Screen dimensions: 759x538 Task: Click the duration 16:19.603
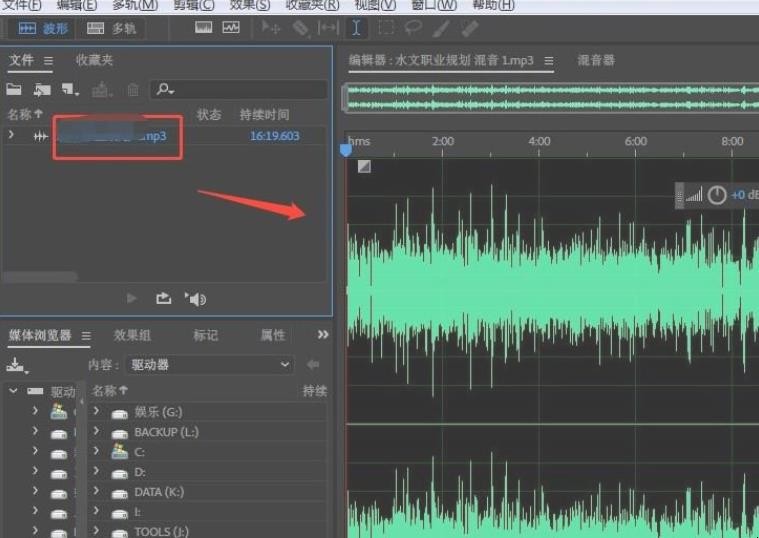click(x=274, y=136)
